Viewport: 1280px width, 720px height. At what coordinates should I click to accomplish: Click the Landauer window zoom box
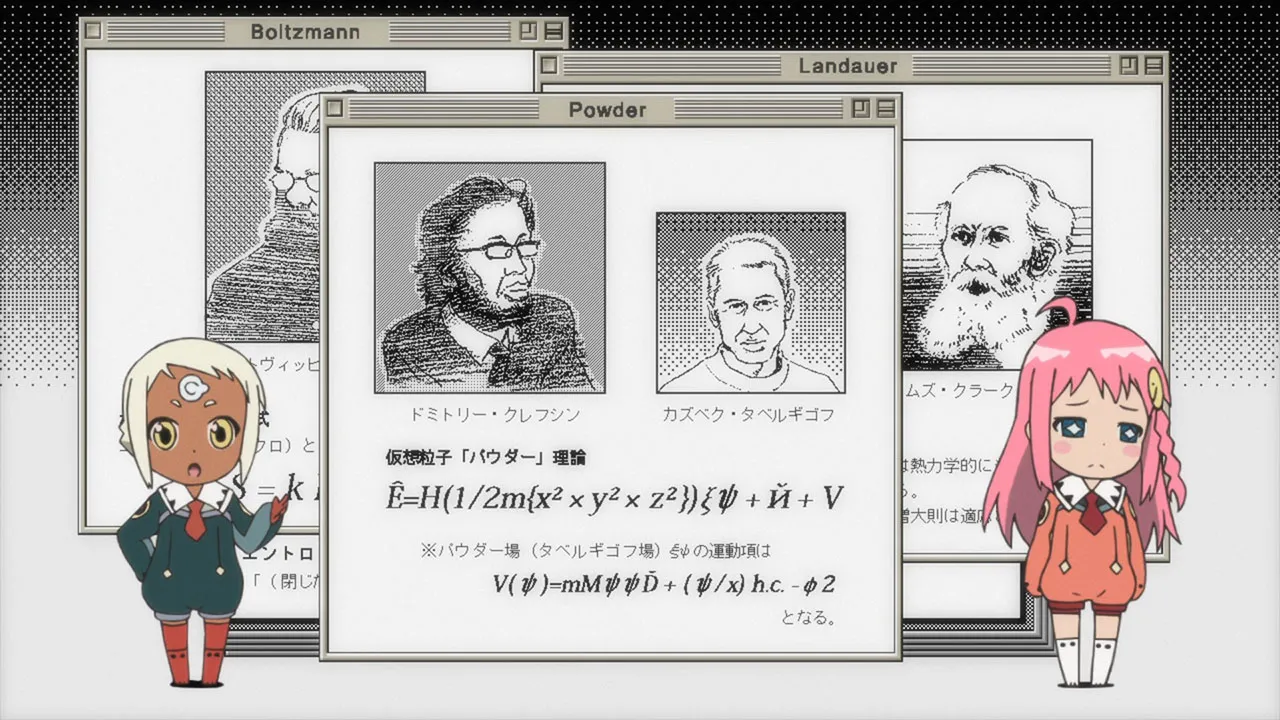[x=1128, y=66]
